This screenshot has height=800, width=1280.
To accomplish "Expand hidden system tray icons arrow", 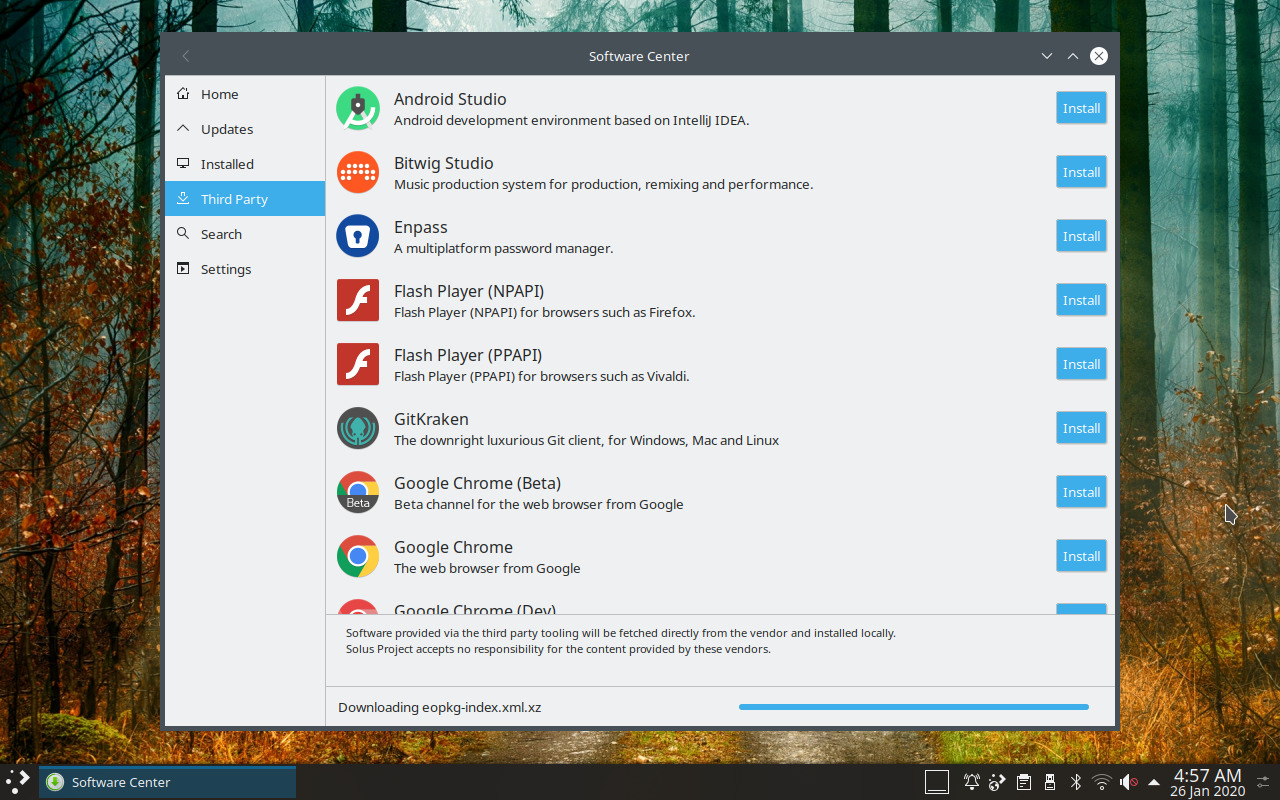I will [1154, 782].
